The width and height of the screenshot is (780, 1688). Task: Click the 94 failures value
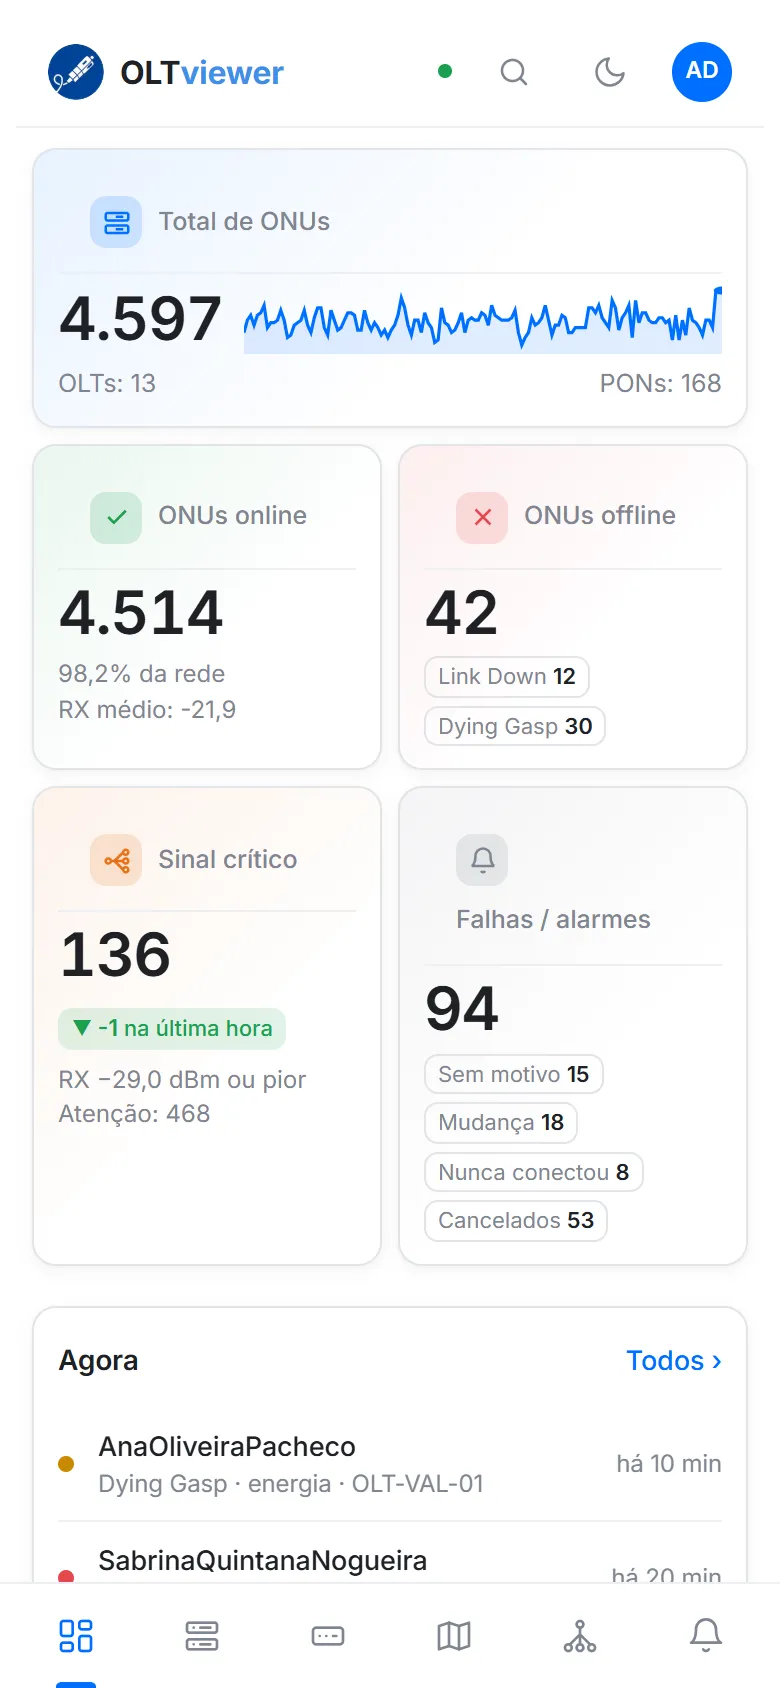click(x=462, y=1009)
